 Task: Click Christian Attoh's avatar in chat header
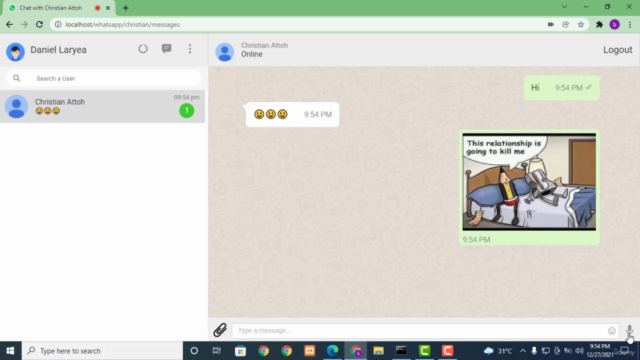coord(224,52)
